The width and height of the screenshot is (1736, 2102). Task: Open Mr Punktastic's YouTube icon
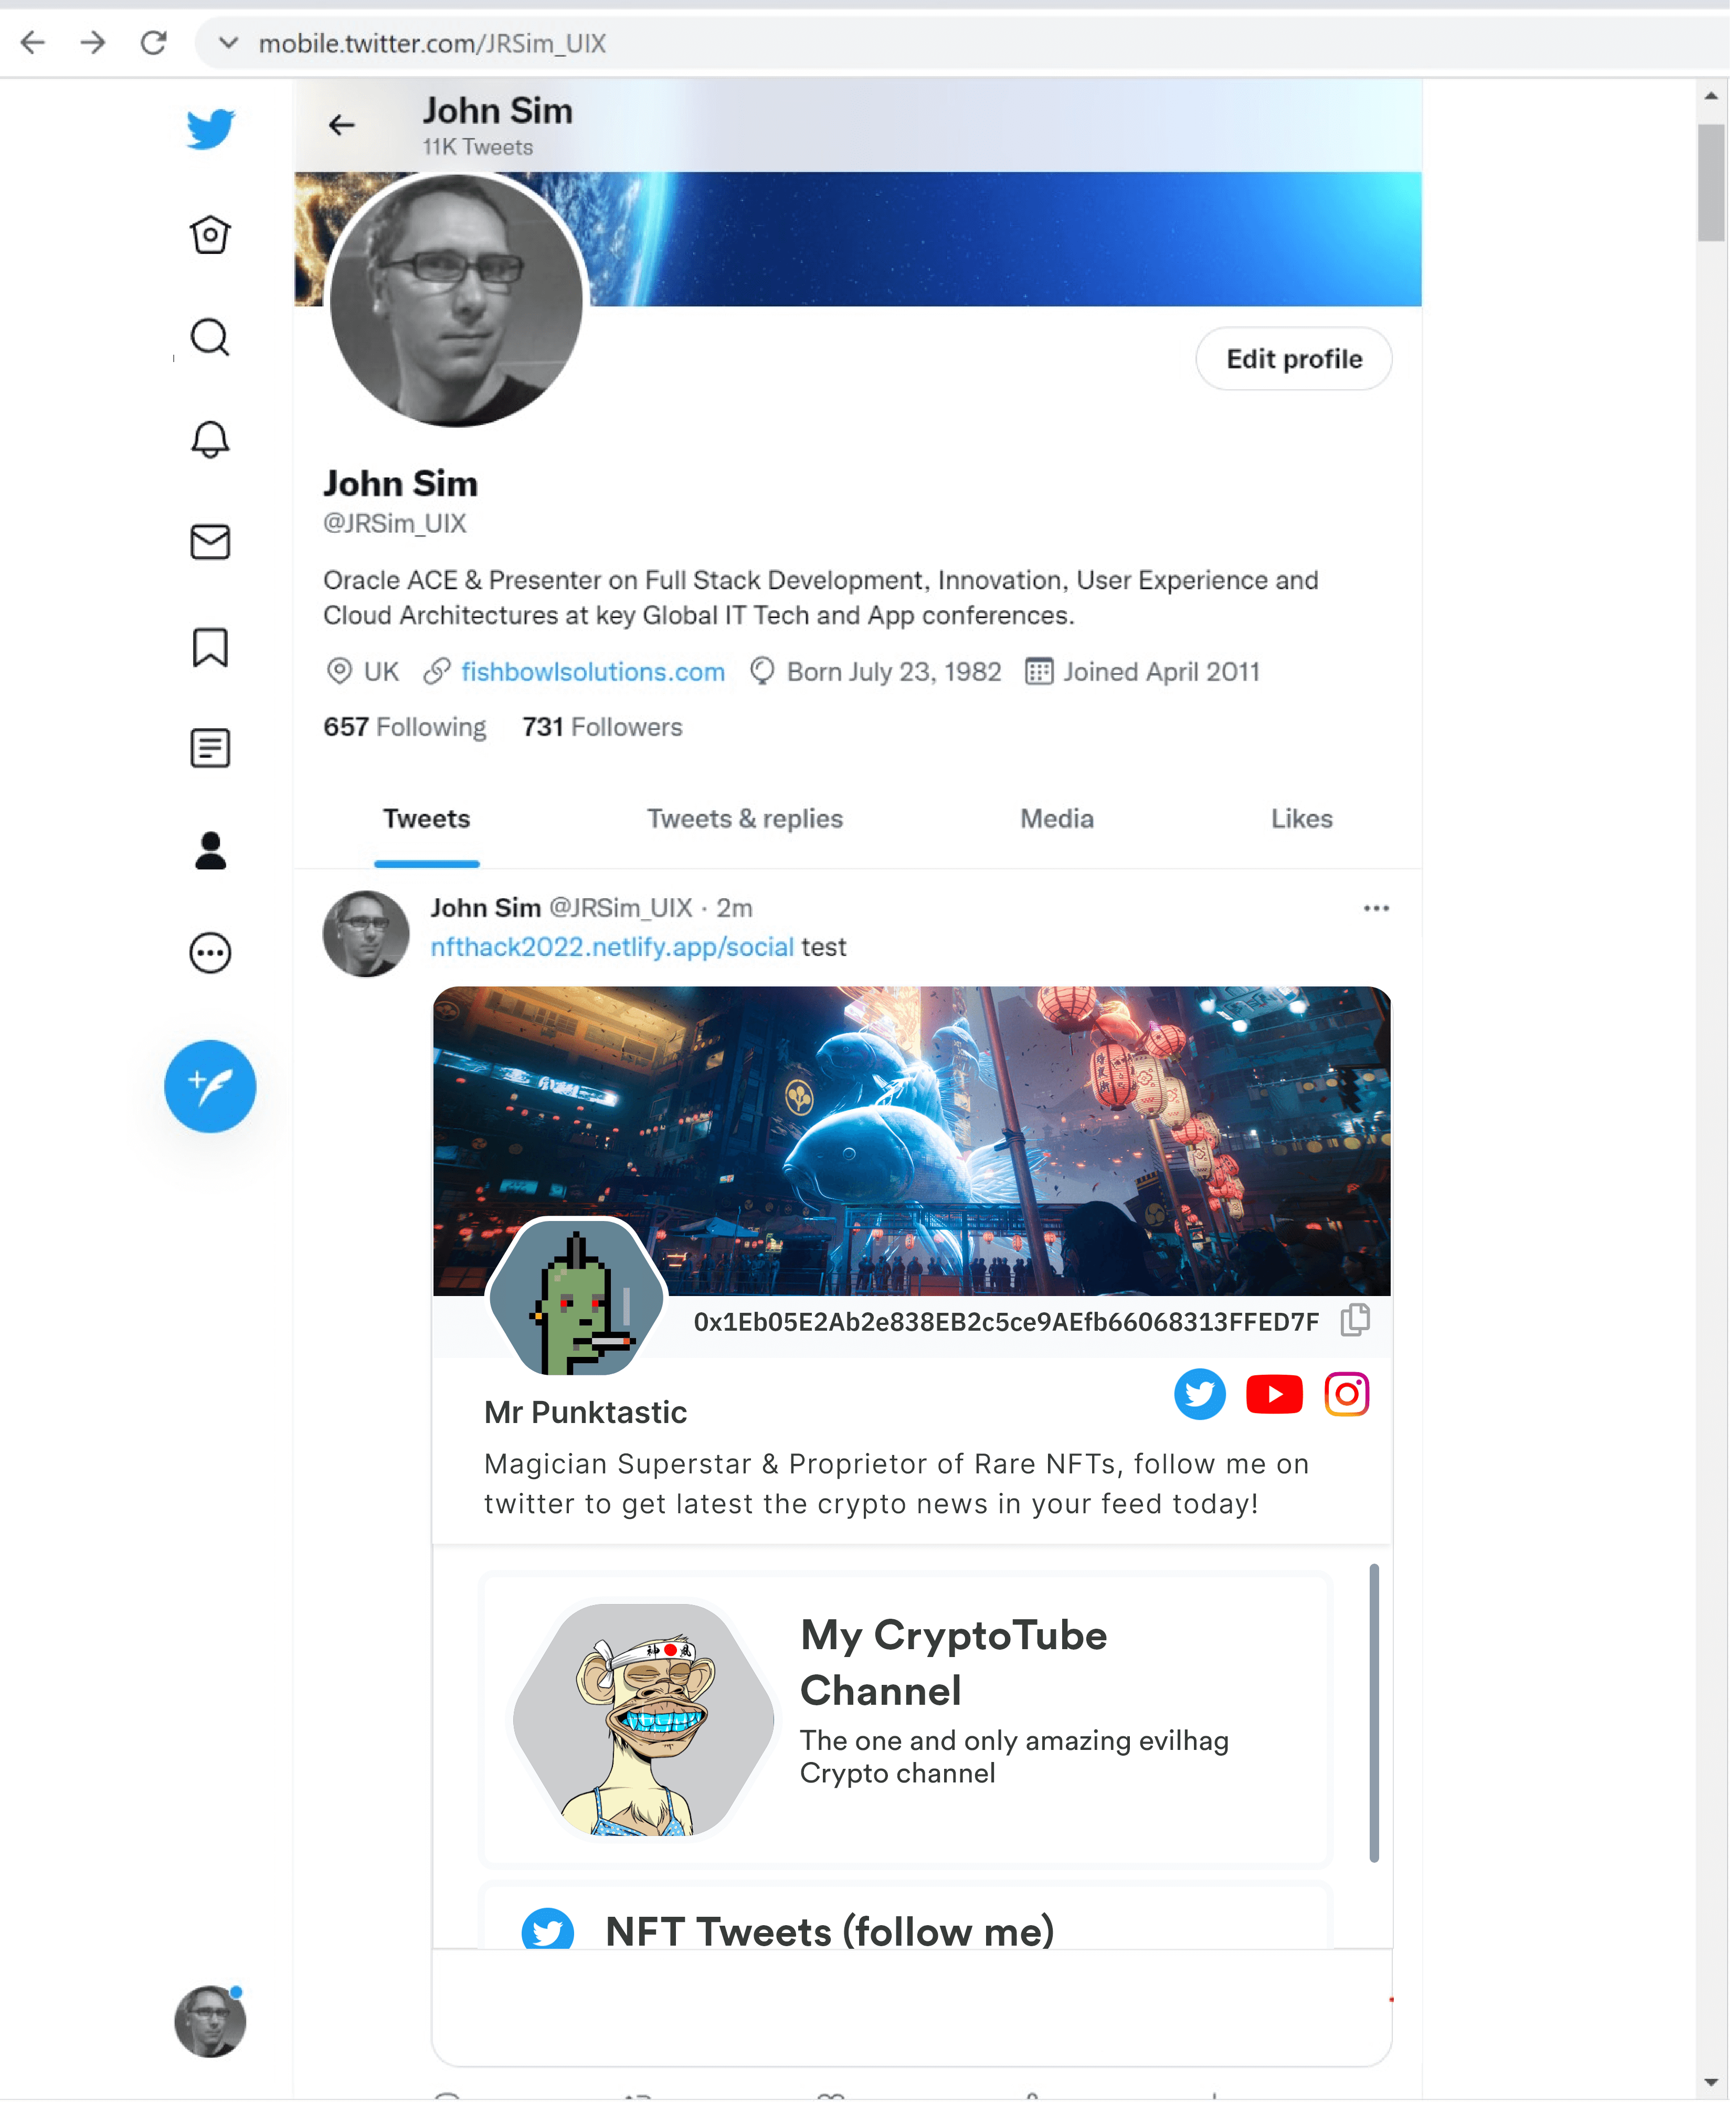click(1274, 1394)
